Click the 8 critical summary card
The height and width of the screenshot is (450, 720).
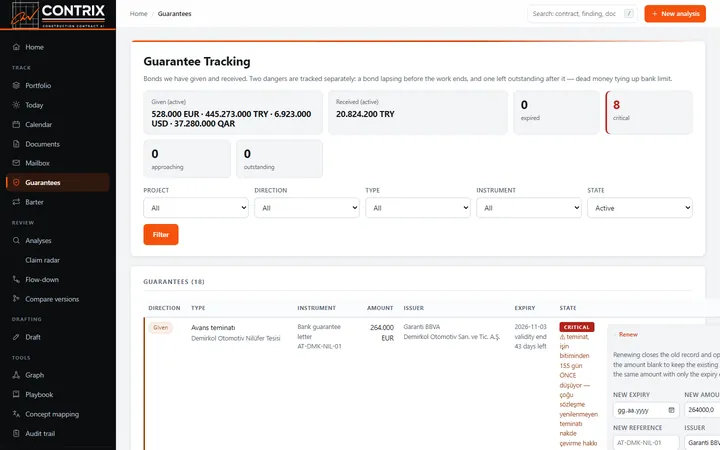coord(649,112)
